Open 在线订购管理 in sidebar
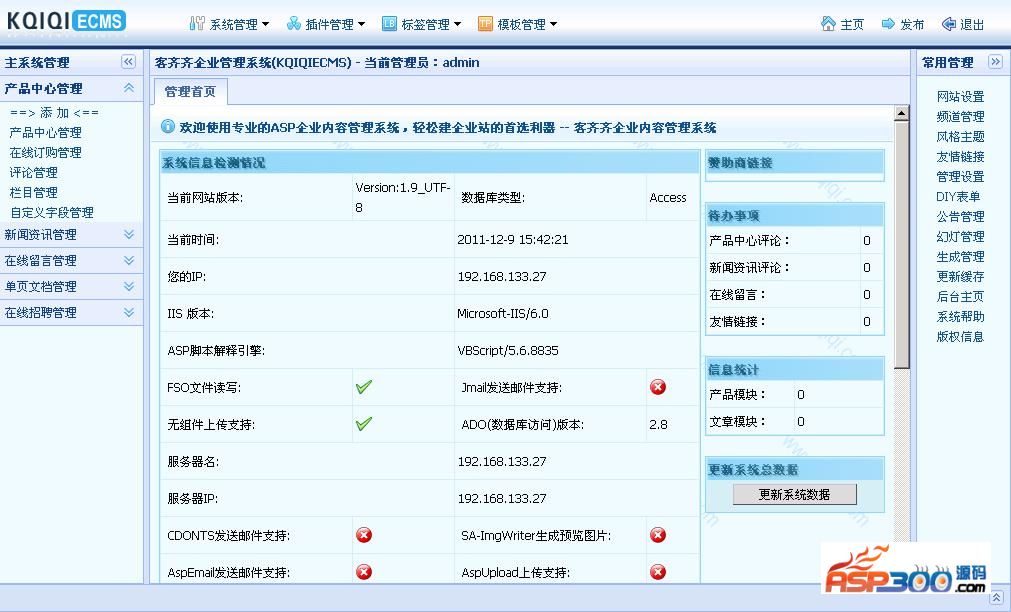This screenshot has width=1011, height=612. [45, 152]
